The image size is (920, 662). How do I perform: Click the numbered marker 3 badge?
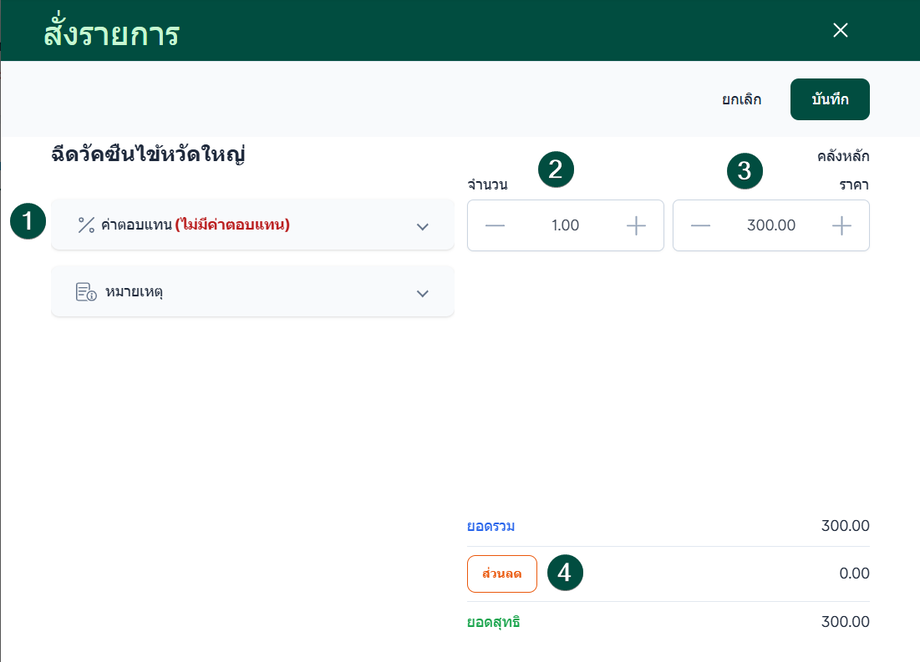coord(744,170)
